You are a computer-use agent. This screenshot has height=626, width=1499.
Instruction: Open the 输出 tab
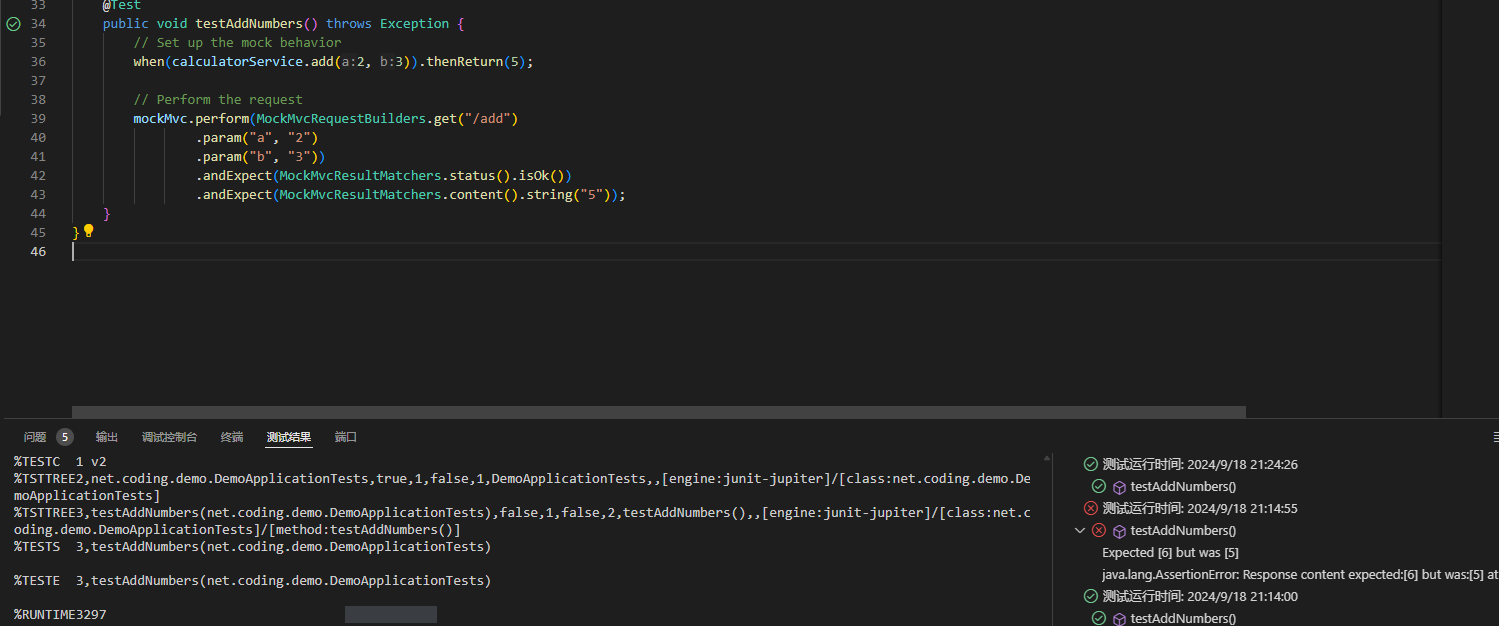click(107, 437)
